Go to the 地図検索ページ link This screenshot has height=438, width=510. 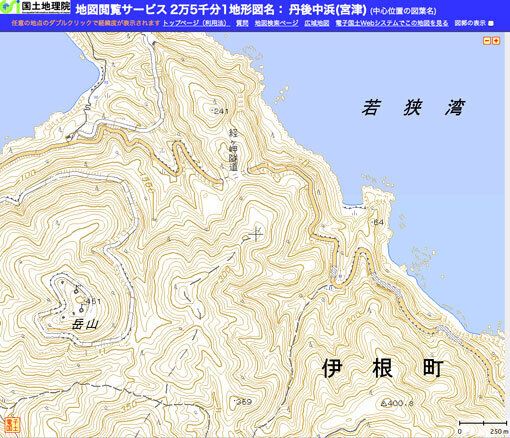(276, 23)
